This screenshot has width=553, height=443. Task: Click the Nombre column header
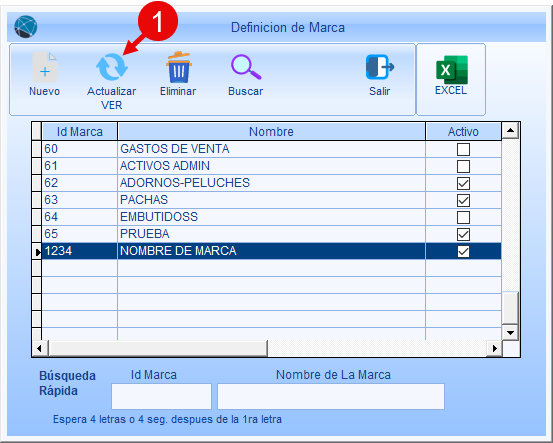271,132
